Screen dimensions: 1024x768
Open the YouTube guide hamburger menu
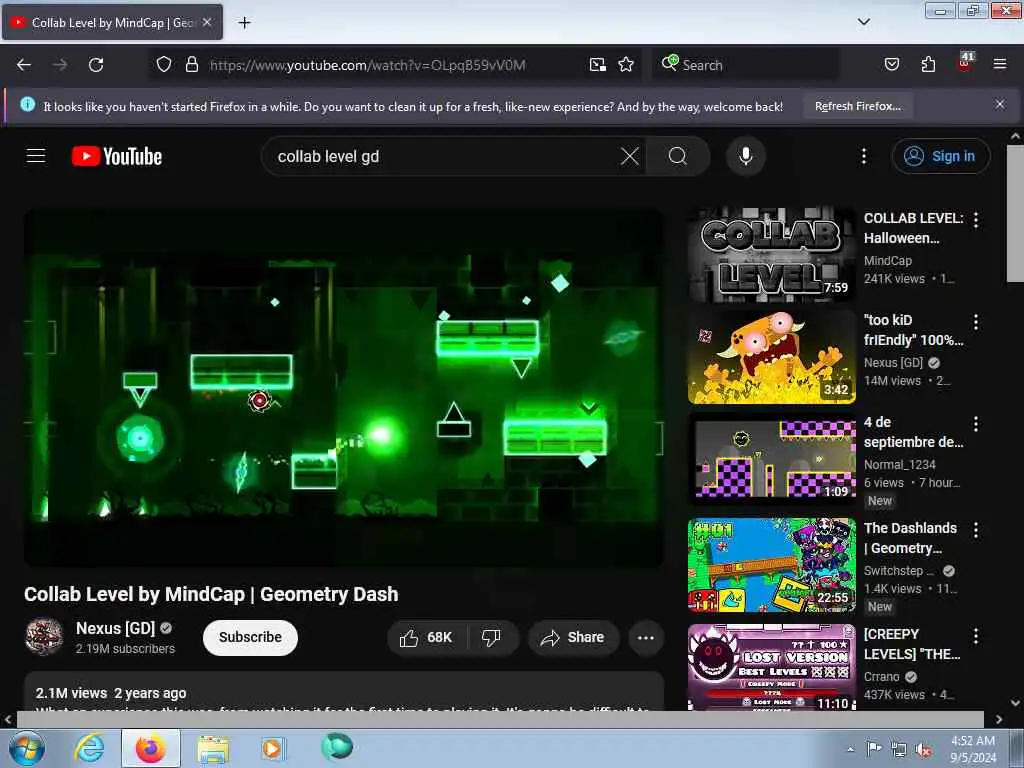36,156
